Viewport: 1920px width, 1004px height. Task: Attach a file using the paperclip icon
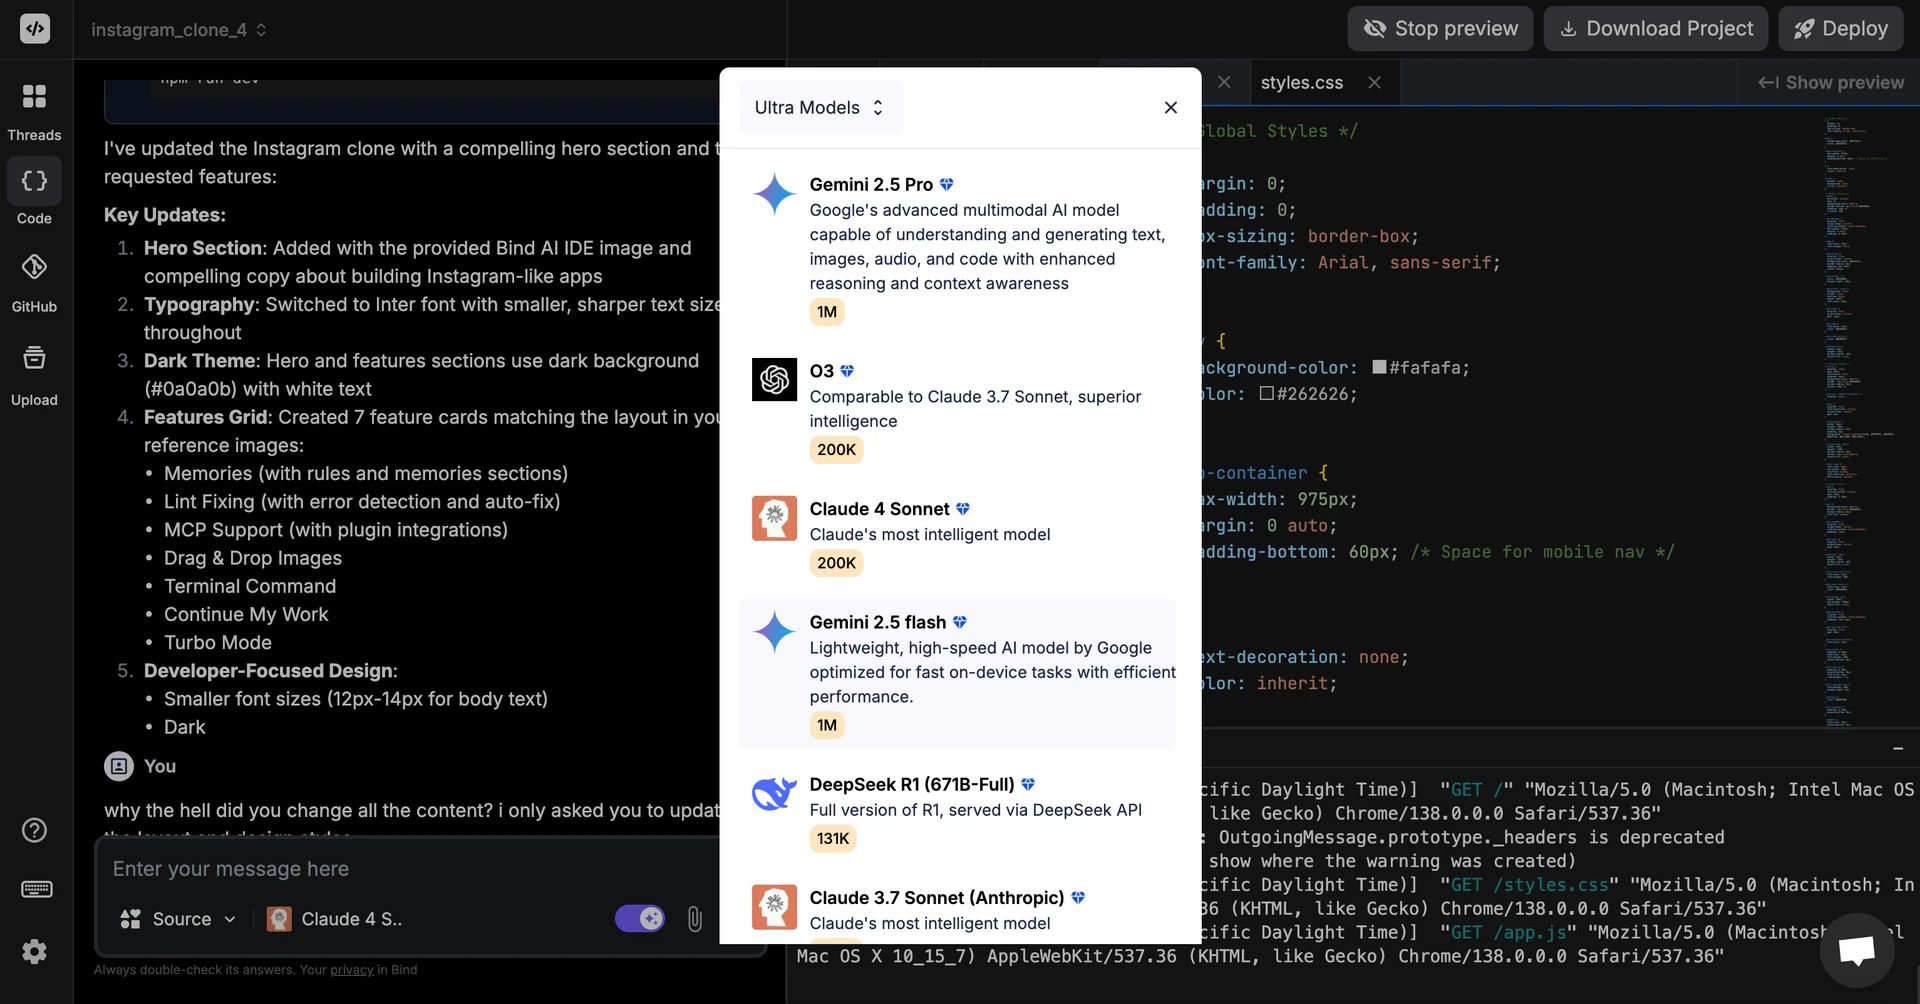[694, 918]
